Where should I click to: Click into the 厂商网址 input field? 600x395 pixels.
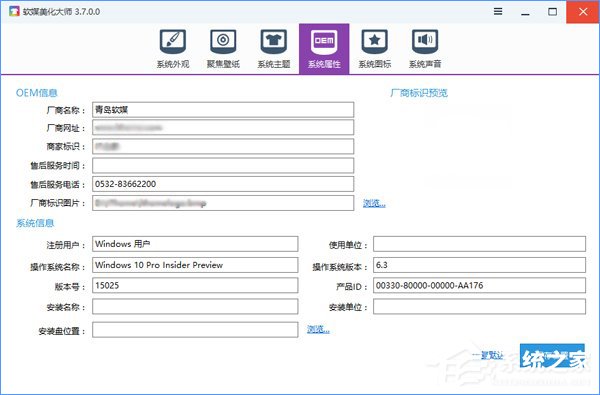click(223, 127)
